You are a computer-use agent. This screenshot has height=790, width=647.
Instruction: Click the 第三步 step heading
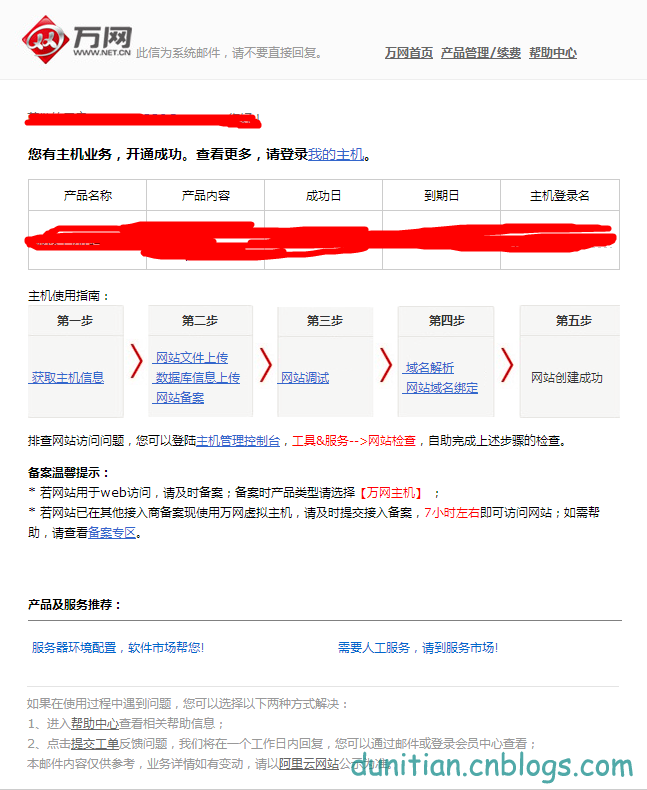[325, 320]
